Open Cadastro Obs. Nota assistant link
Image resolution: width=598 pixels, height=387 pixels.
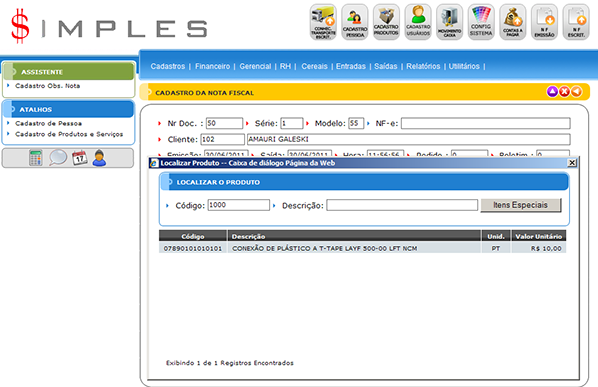point(48,86)
